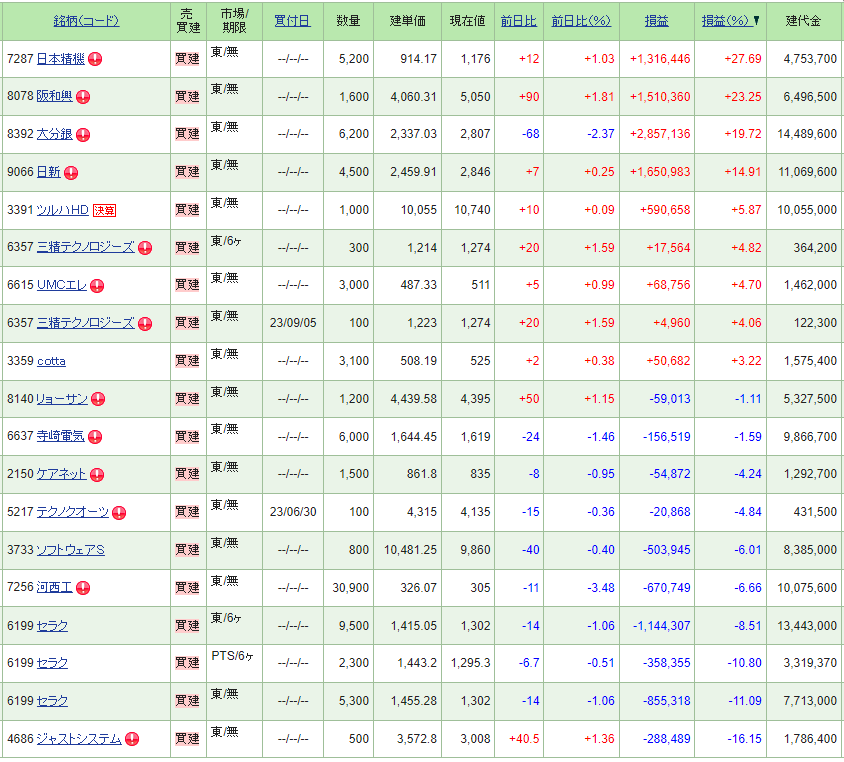844x762 pixels.
Task: Sort by 買付日 column header
Action: point(292,21)
